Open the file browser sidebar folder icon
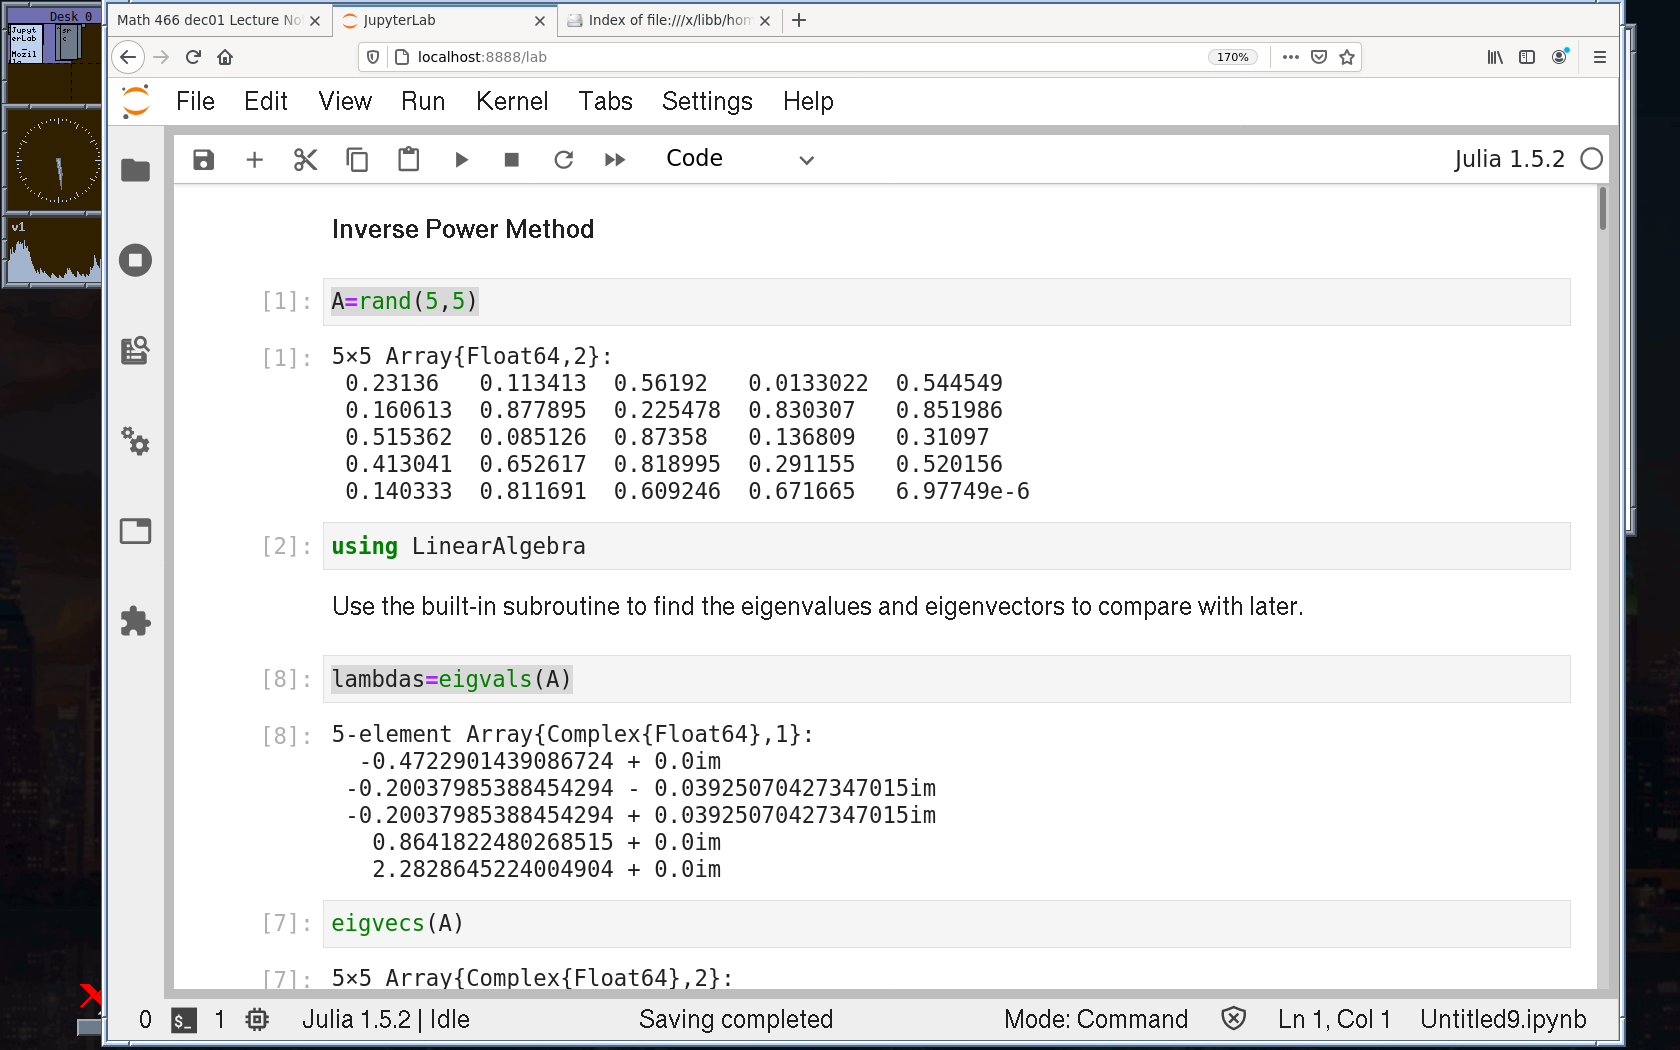 coord(135,171)
